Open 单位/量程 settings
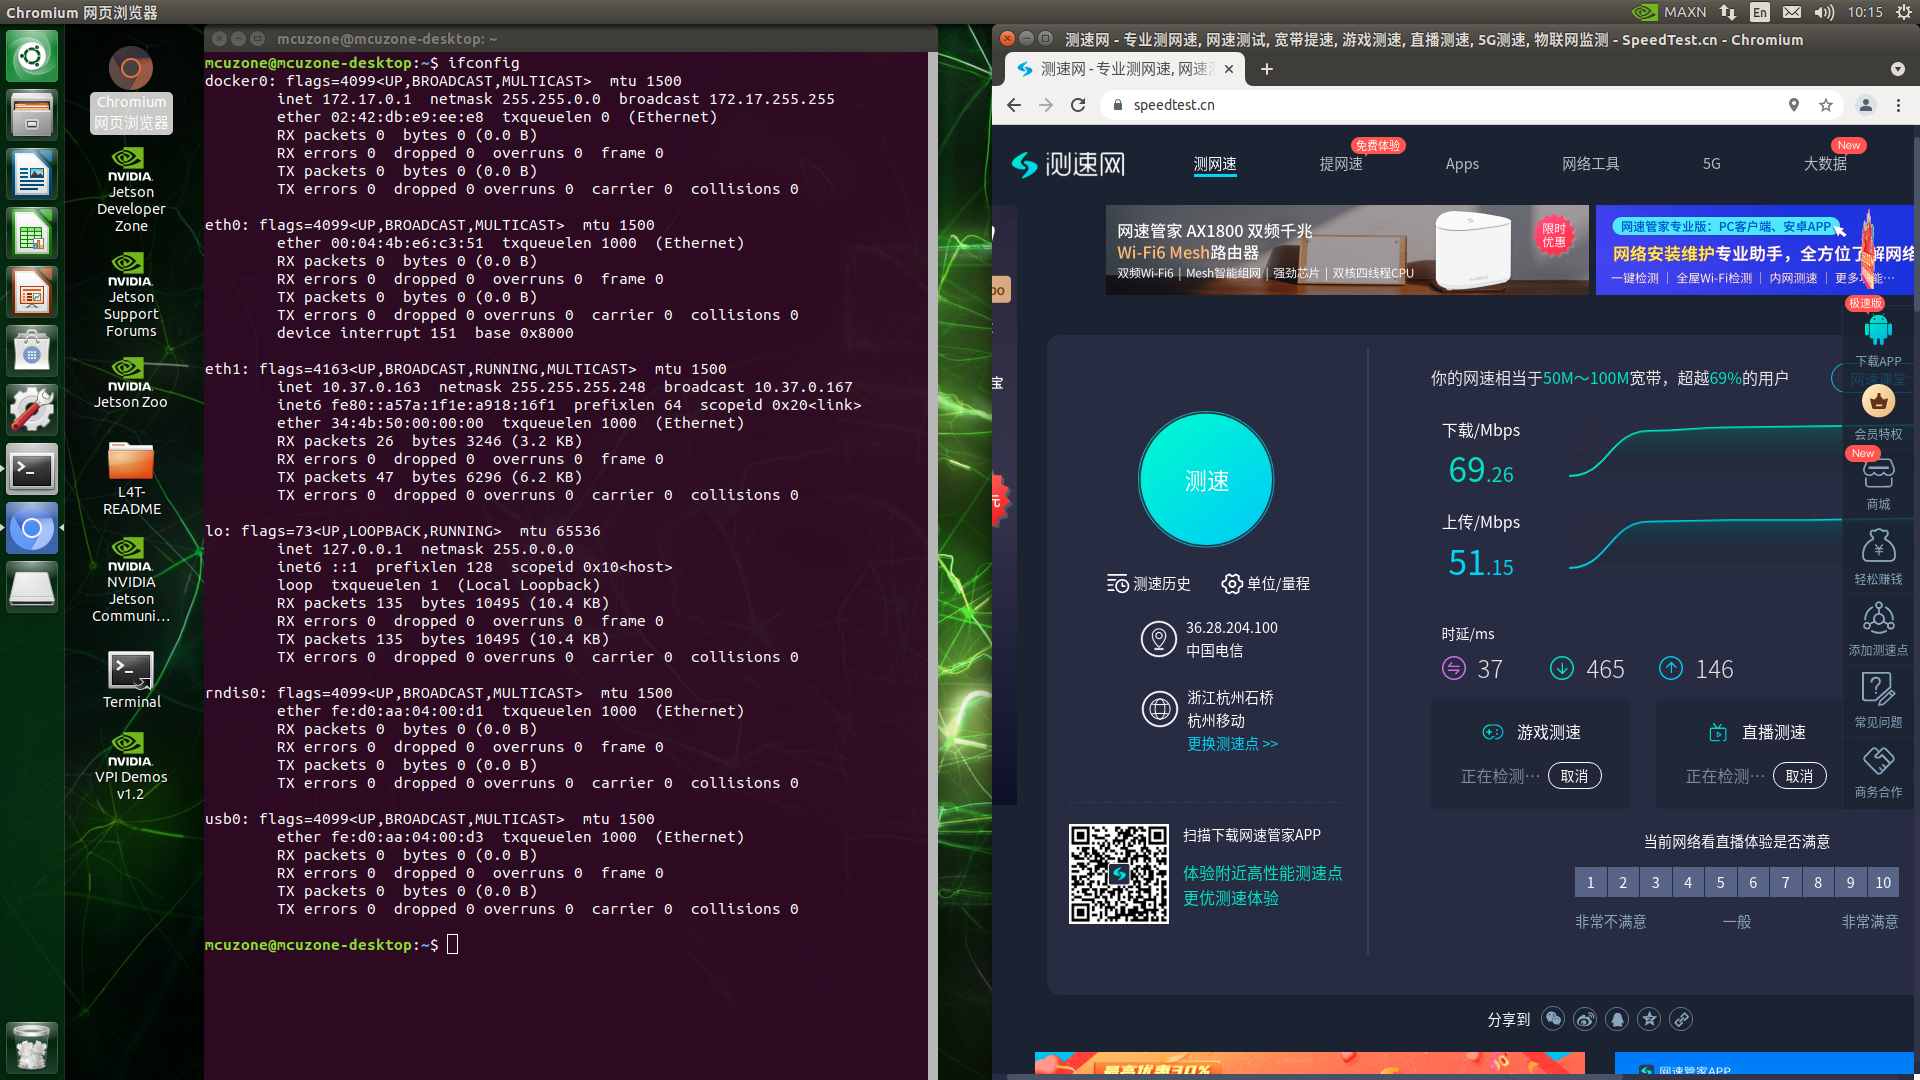 pyautogui.click(x=1266, y=584)
